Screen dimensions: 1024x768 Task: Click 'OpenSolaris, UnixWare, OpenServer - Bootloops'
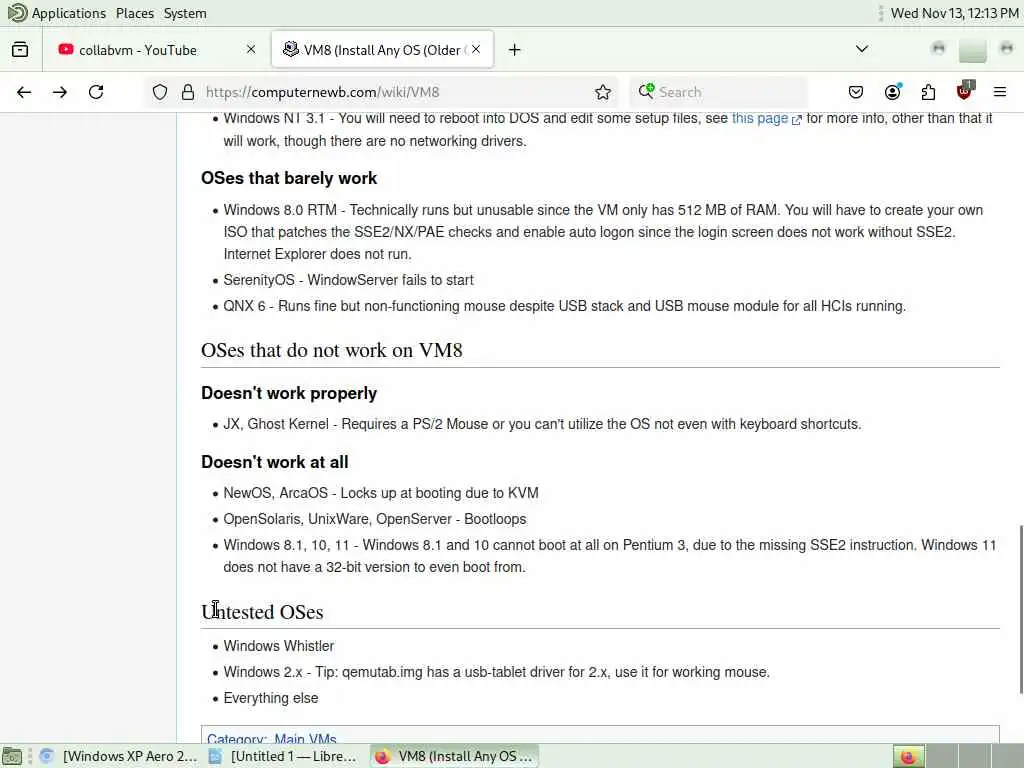coord(375,519)
